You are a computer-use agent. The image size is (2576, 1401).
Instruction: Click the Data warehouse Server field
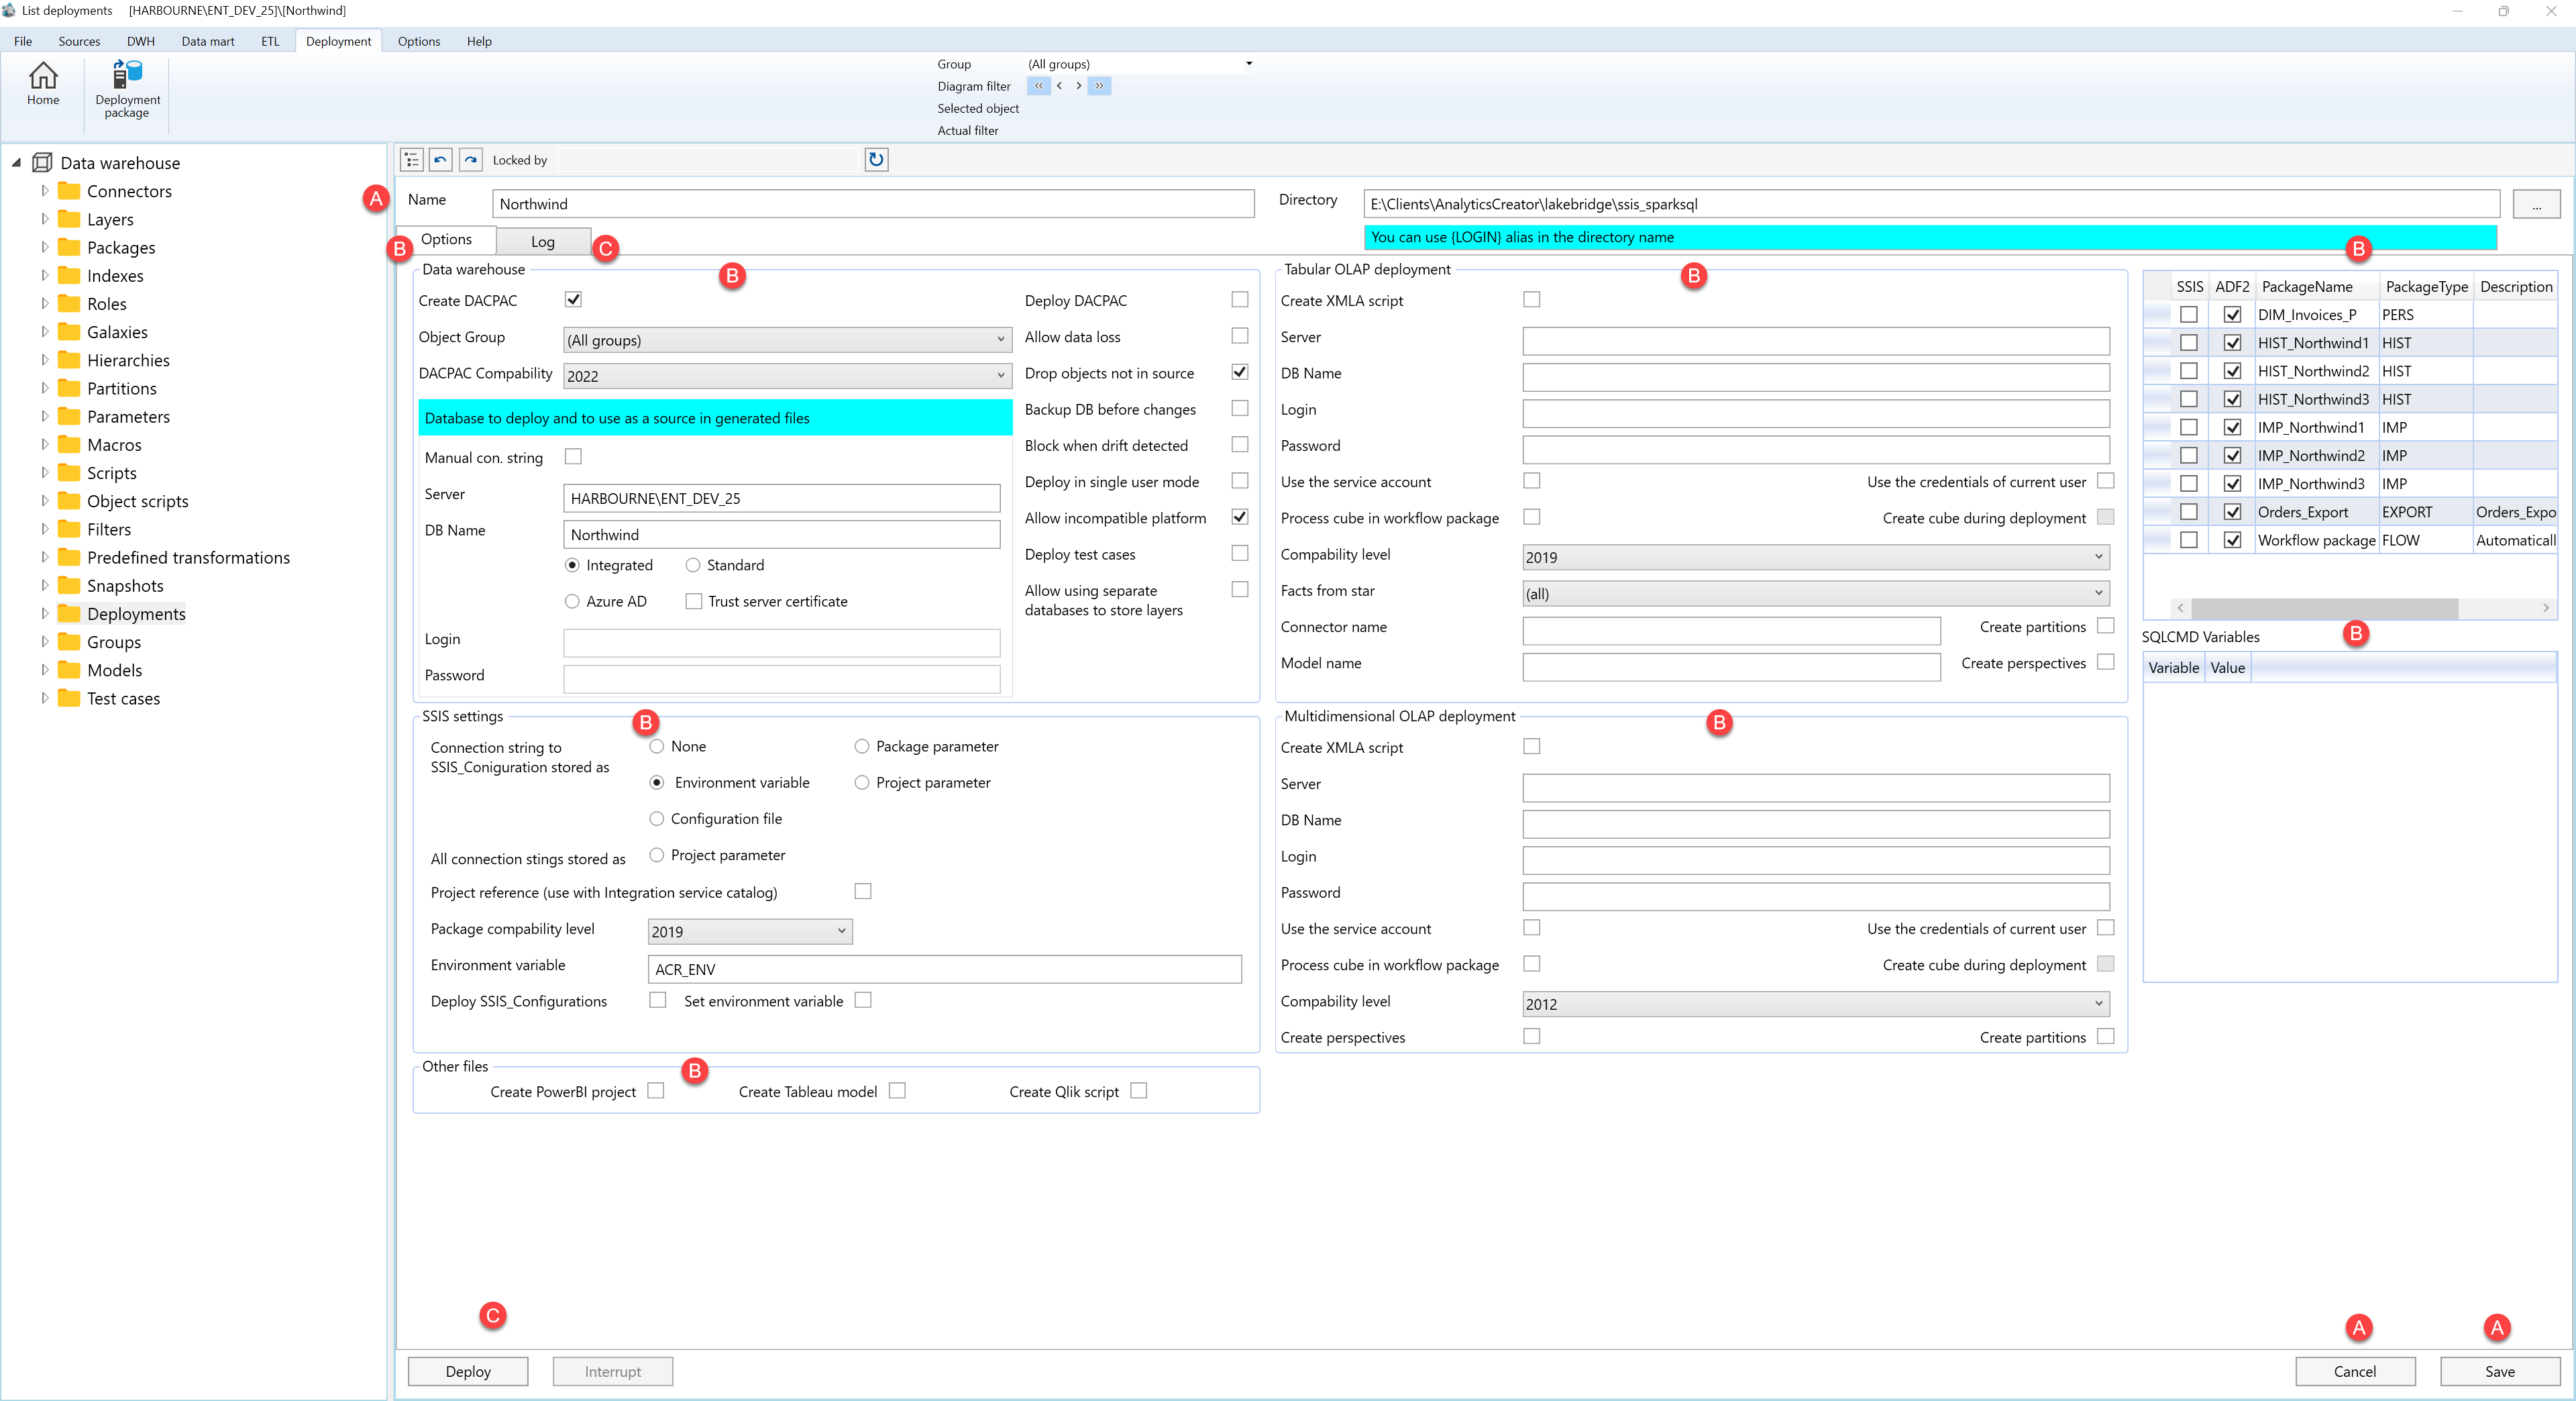[782, 498]
